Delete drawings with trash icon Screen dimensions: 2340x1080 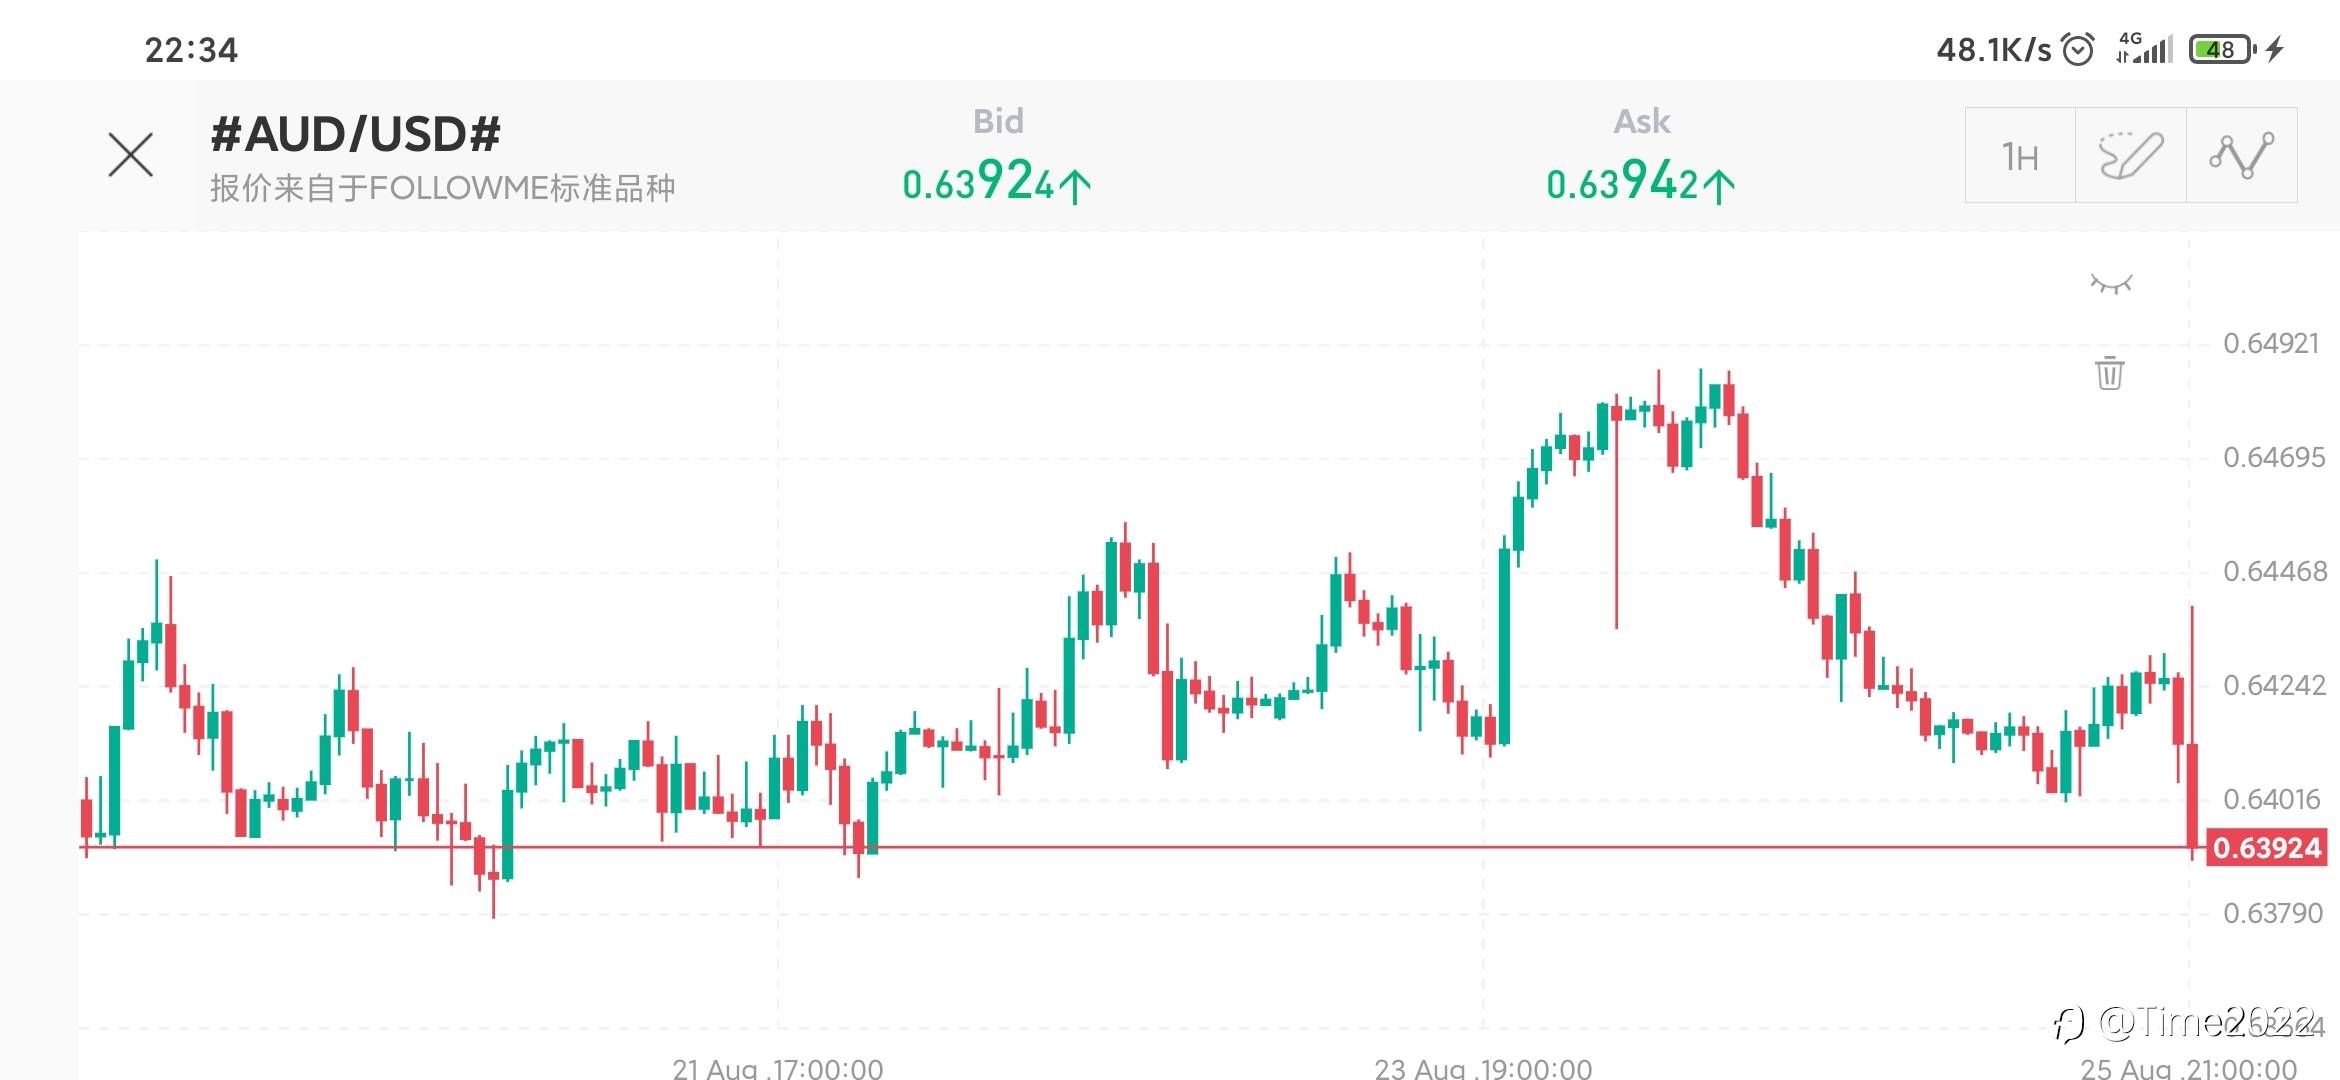[x=2110, y=373]
